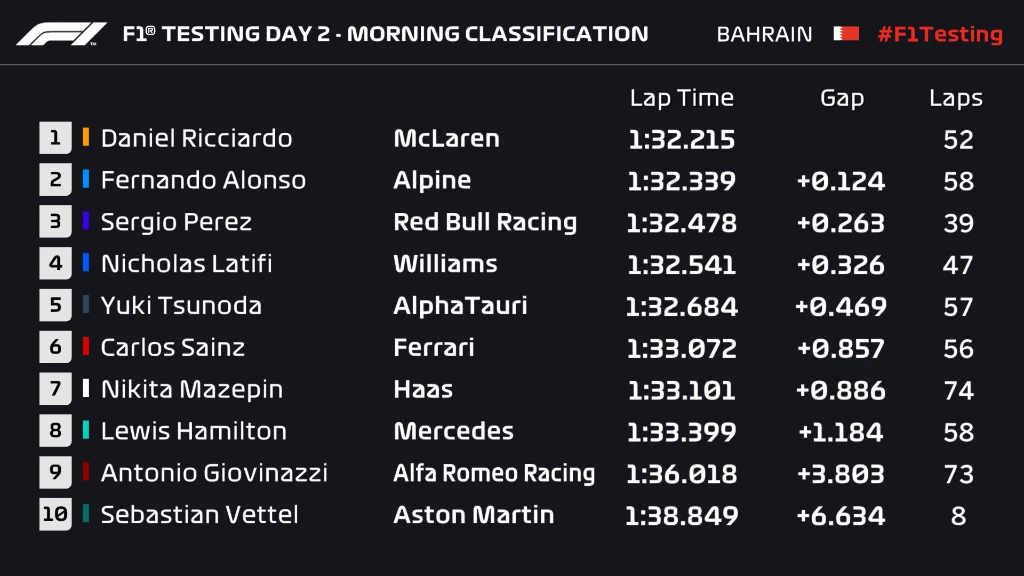Click the F1 logo
Viewport: 1024px width, 576px height.
[61, 34]
